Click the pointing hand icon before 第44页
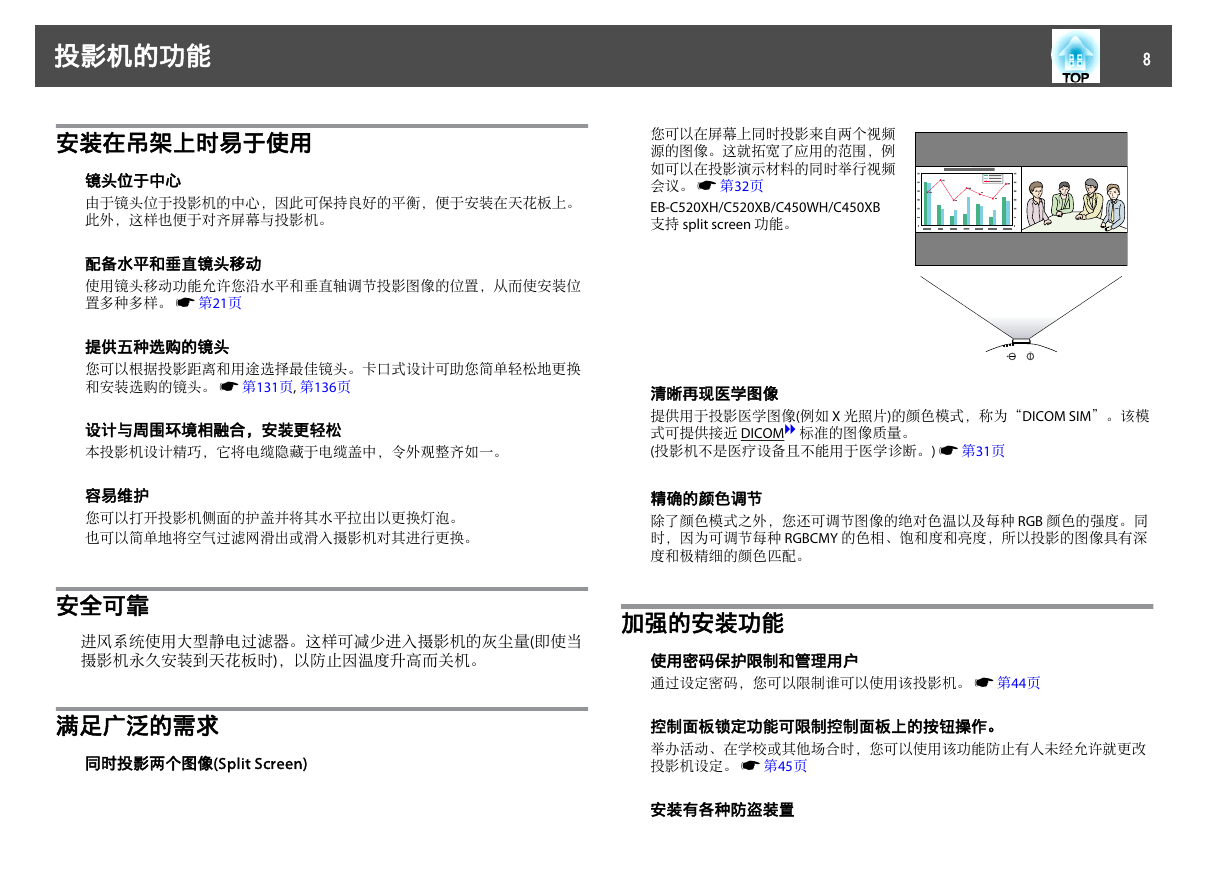Viewport: 1228px width, 869px height. (984, 683)
